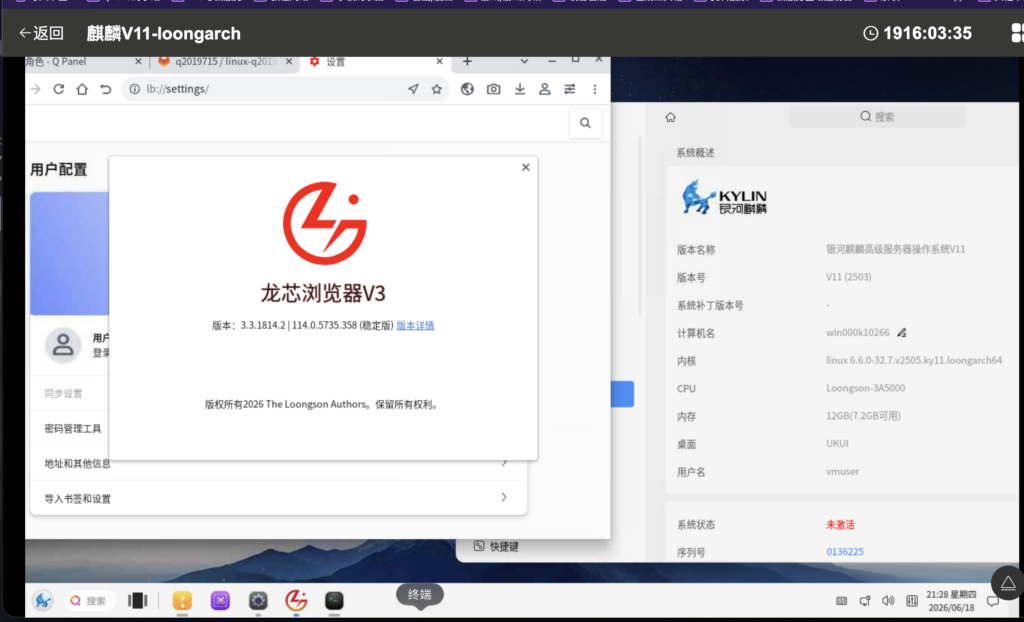Click the user avatar in 用户配置
Image resolution: width=1024 pixels, height=622 pixels.
63,345
